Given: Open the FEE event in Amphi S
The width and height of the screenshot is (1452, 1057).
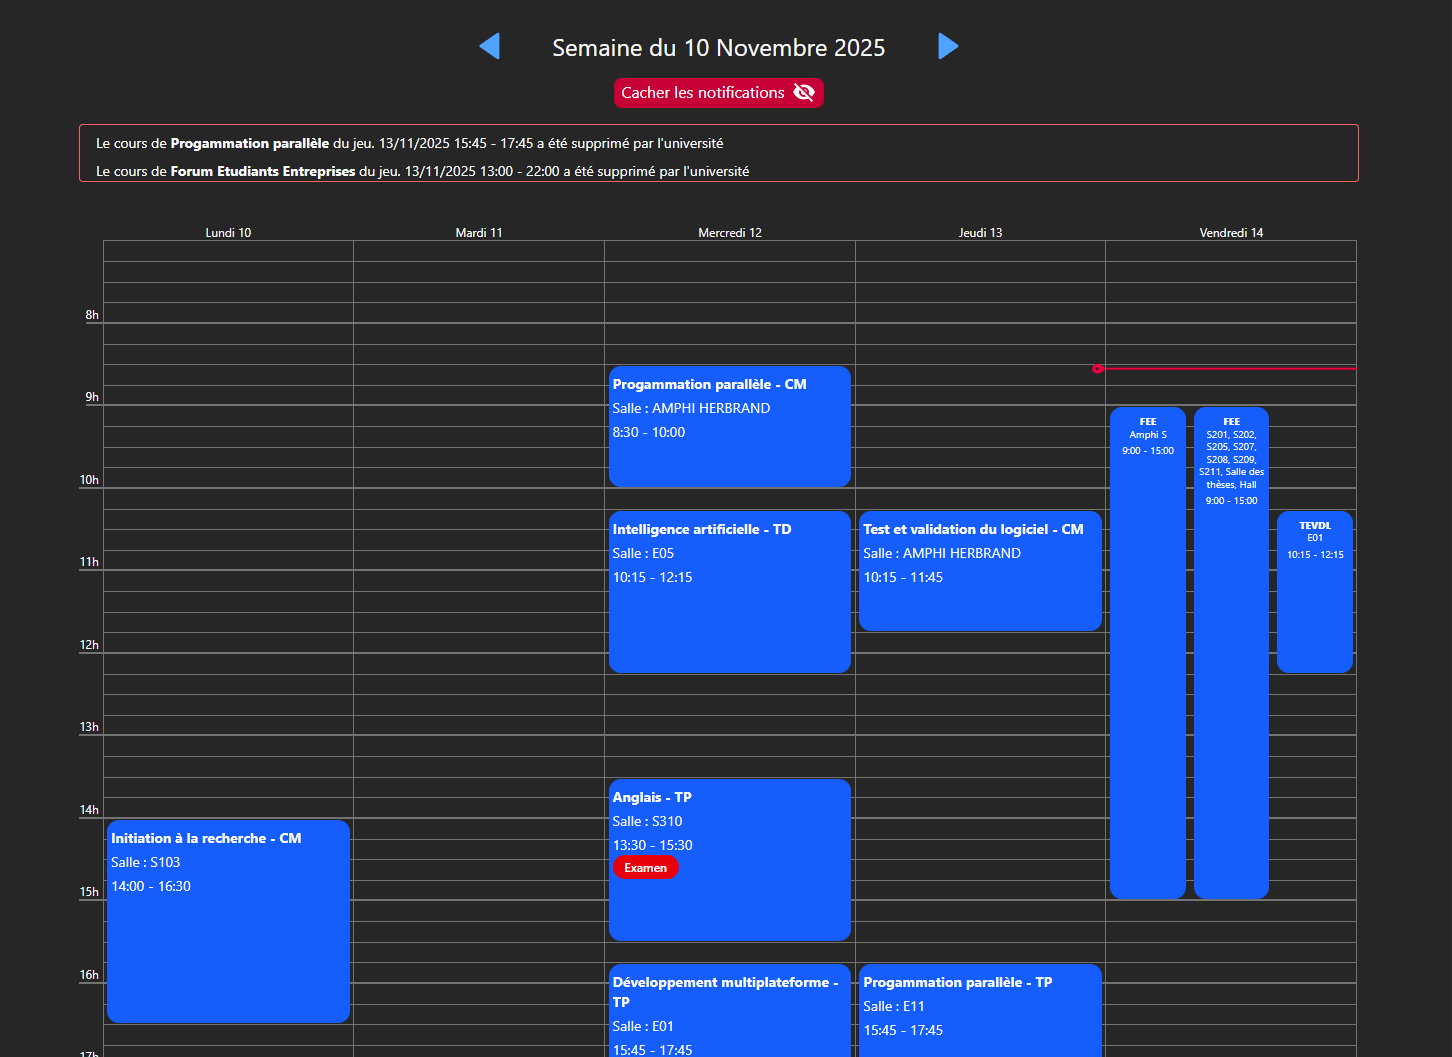Looking at the screenshot, I should click(1147, 652).
